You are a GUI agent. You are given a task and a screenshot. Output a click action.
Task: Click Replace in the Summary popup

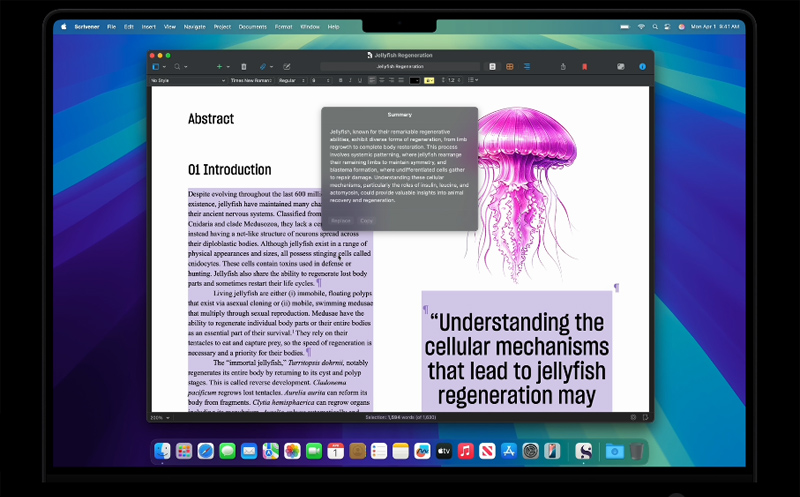[x=341, y=220]
